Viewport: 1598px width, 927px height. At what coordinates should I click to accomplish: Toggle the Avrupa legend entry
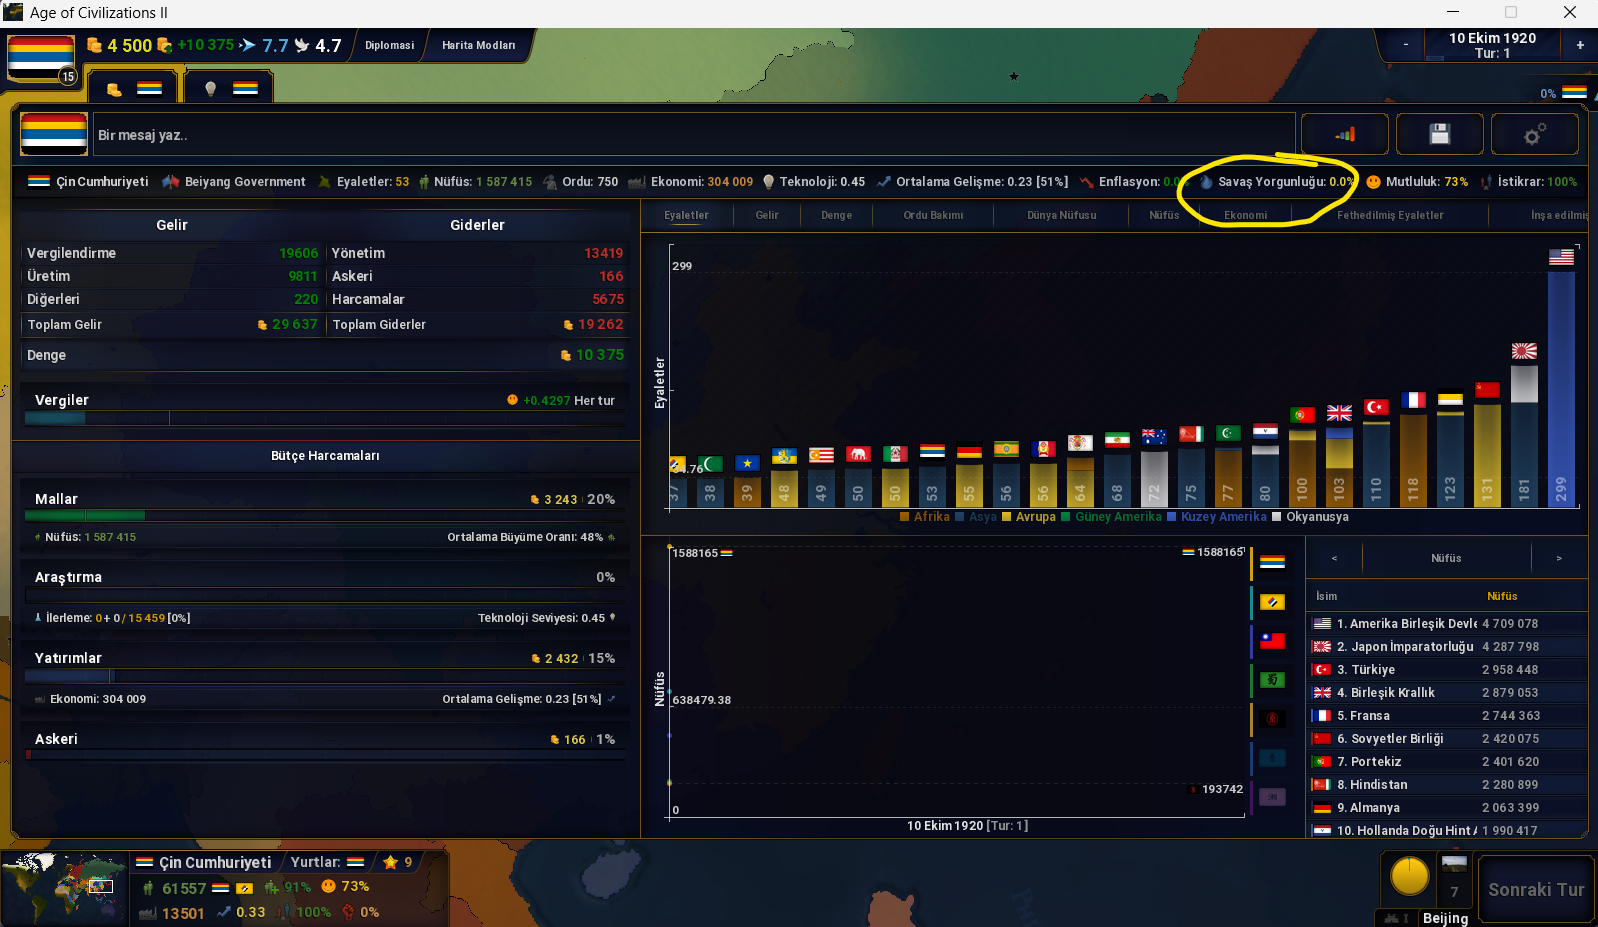point(1029,517)
